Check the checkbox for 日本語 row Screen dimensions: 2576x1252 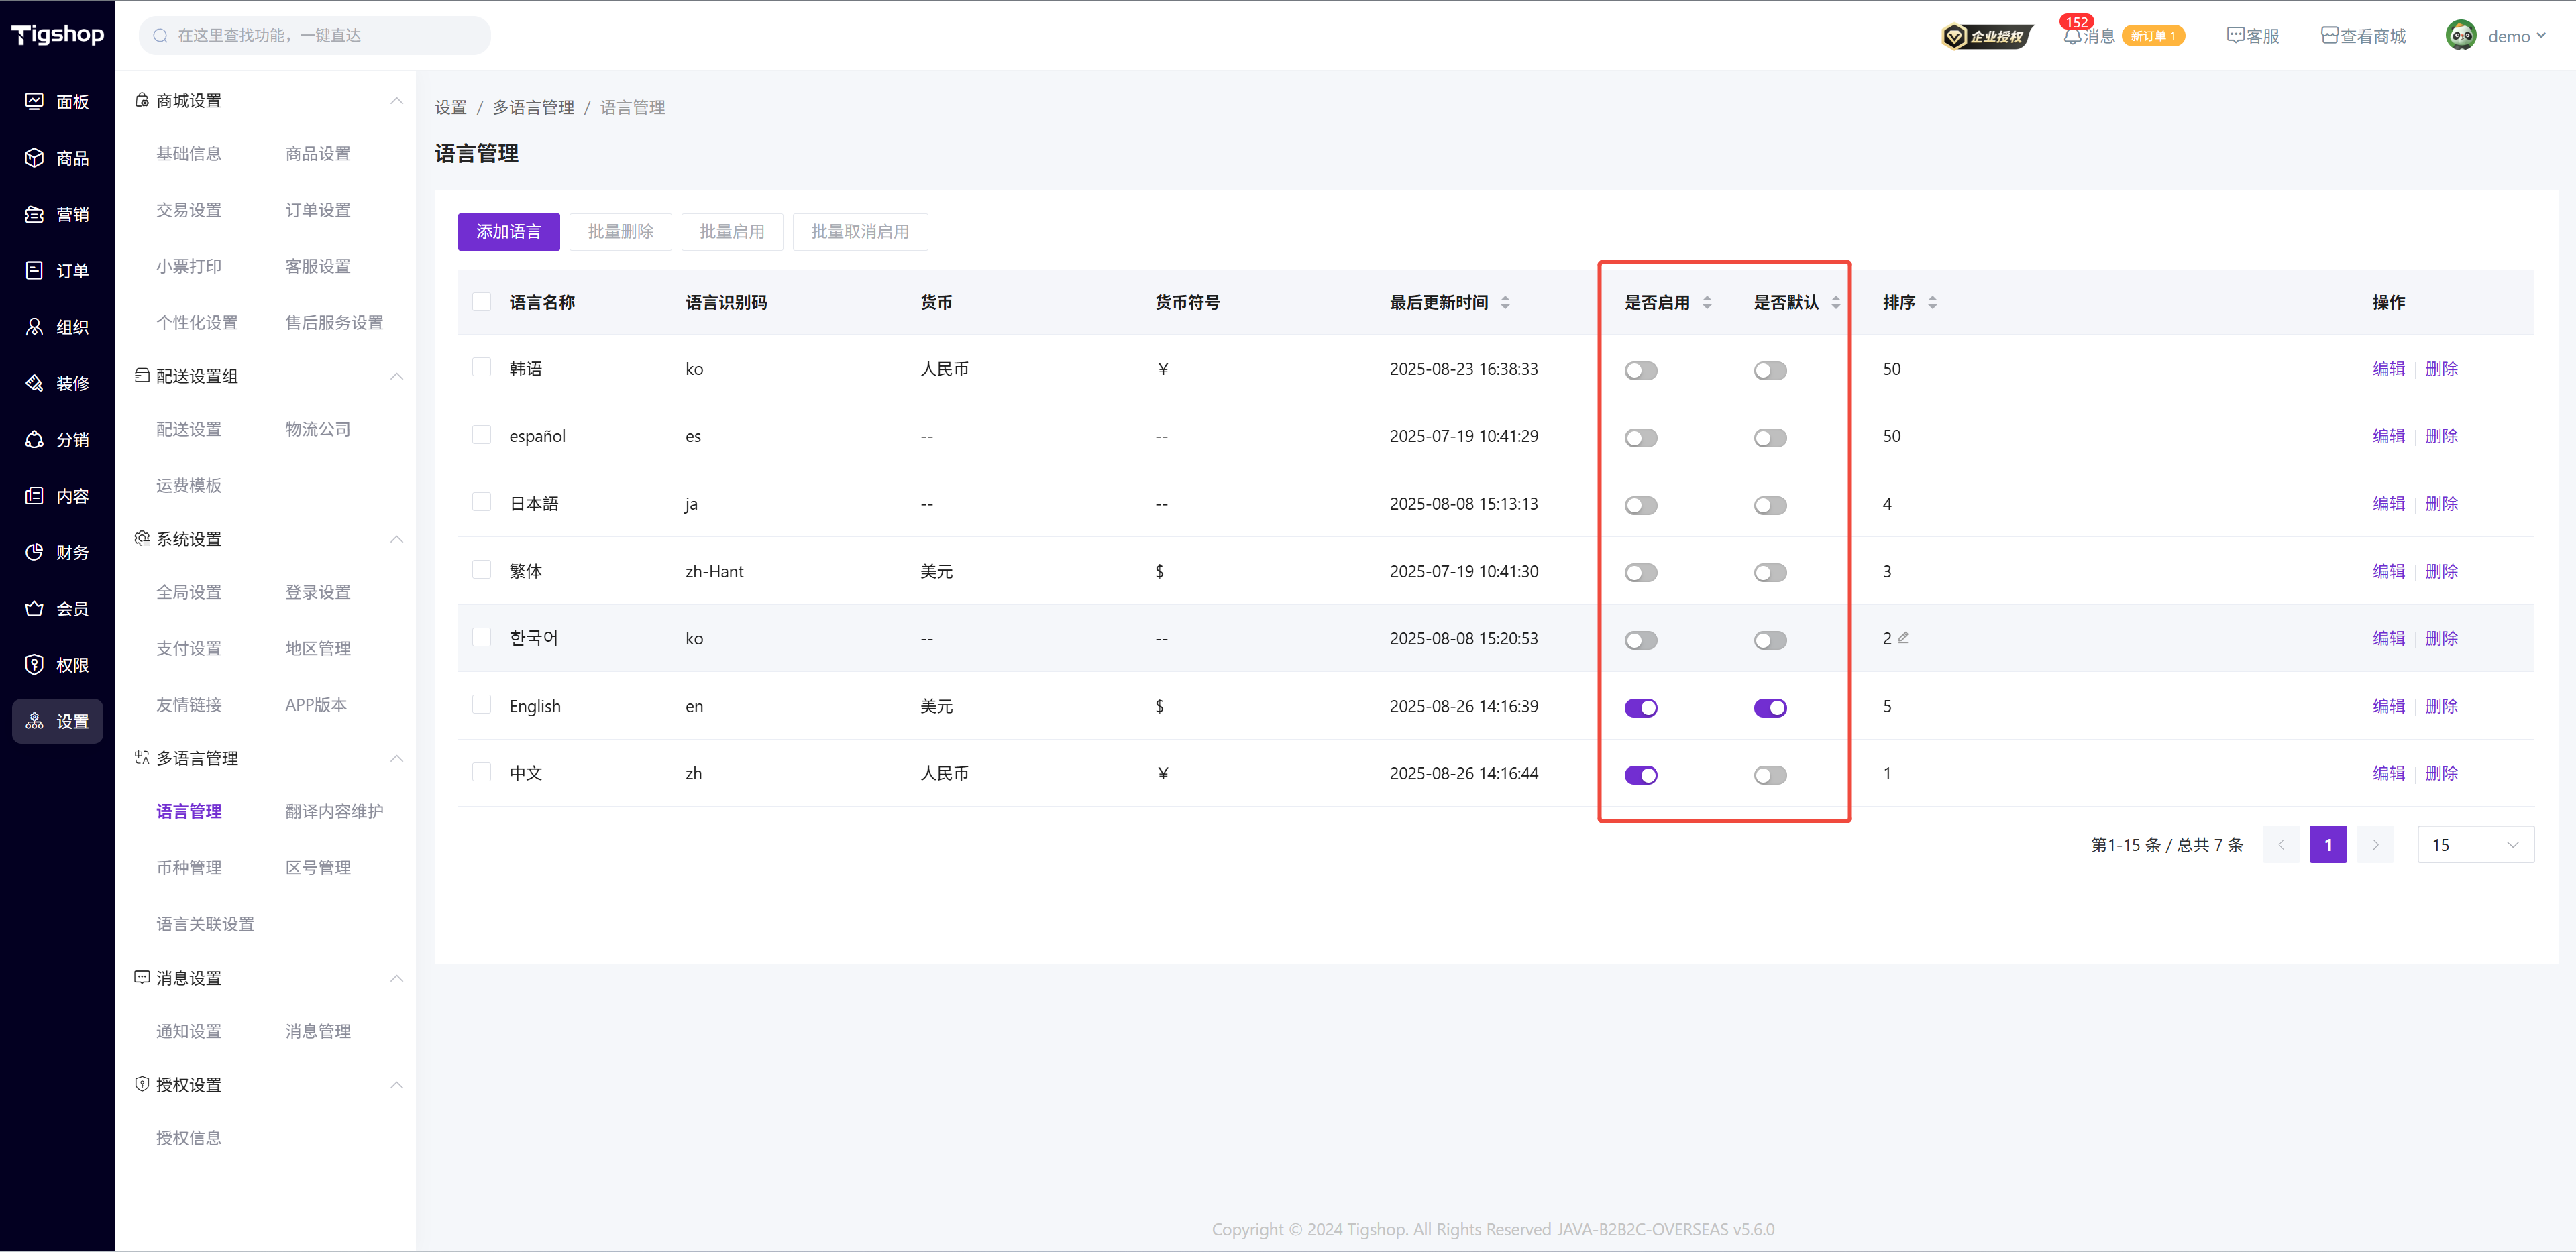[481, 503]
